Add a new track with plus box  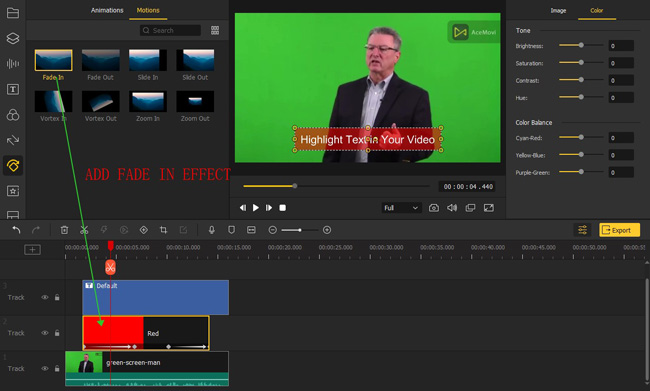[x=32, y=250]
